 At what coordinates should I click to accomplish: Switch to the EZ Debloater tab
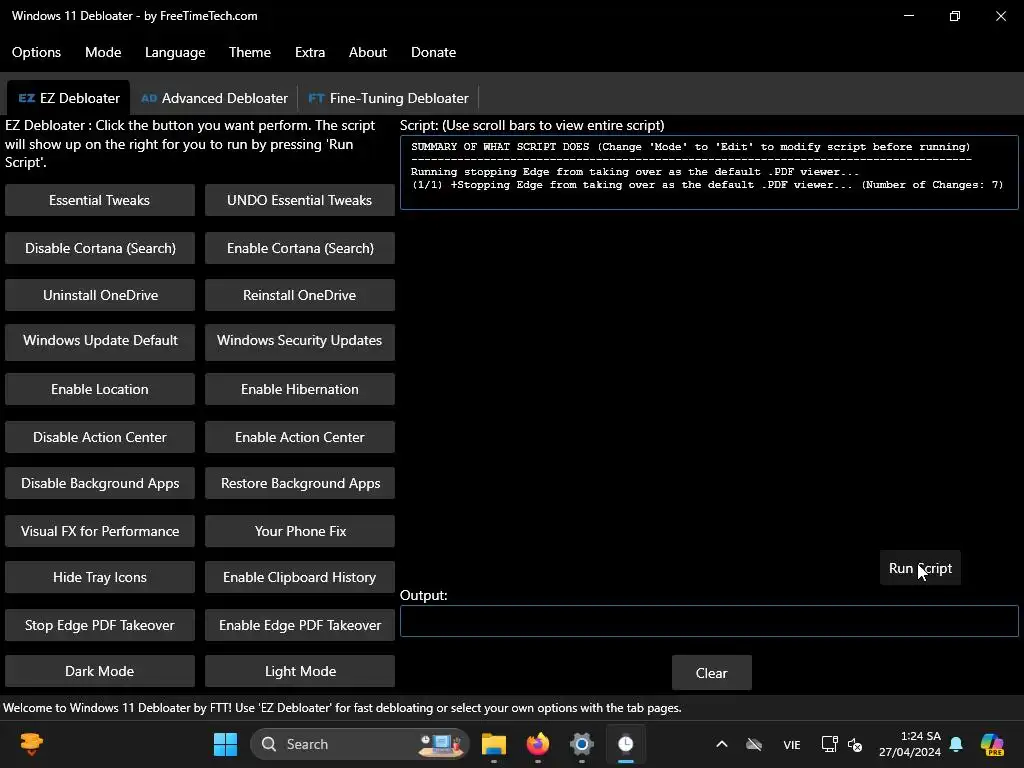coord(69,98)
